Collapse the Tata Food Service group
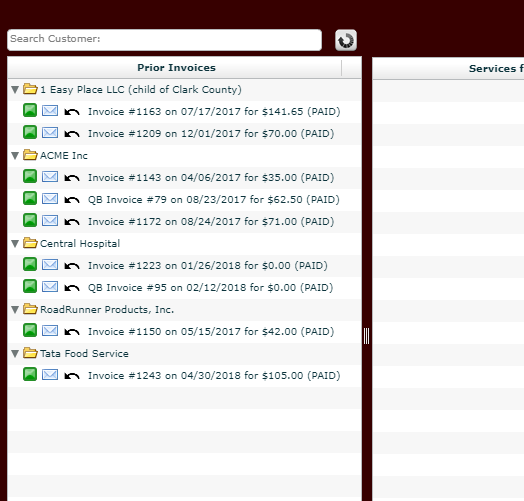This screenshot has width=524, height=501. point(15,354)
